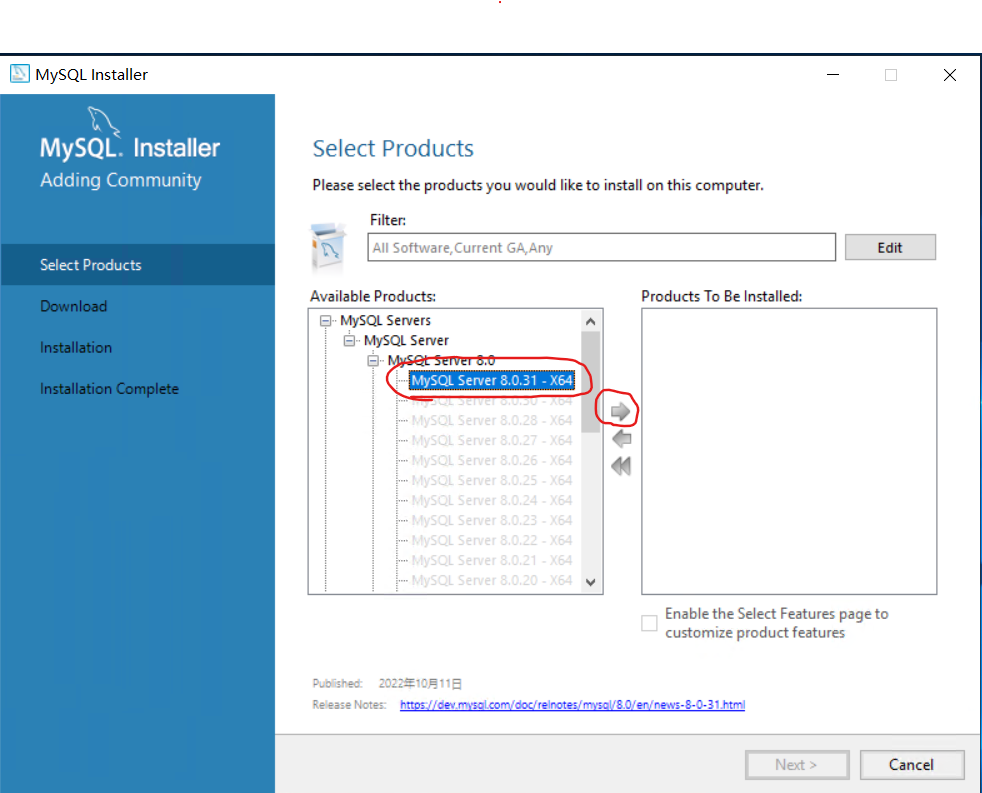982x793 pixels.
Task: Click the green add-product right arrow
Action: 621,411
